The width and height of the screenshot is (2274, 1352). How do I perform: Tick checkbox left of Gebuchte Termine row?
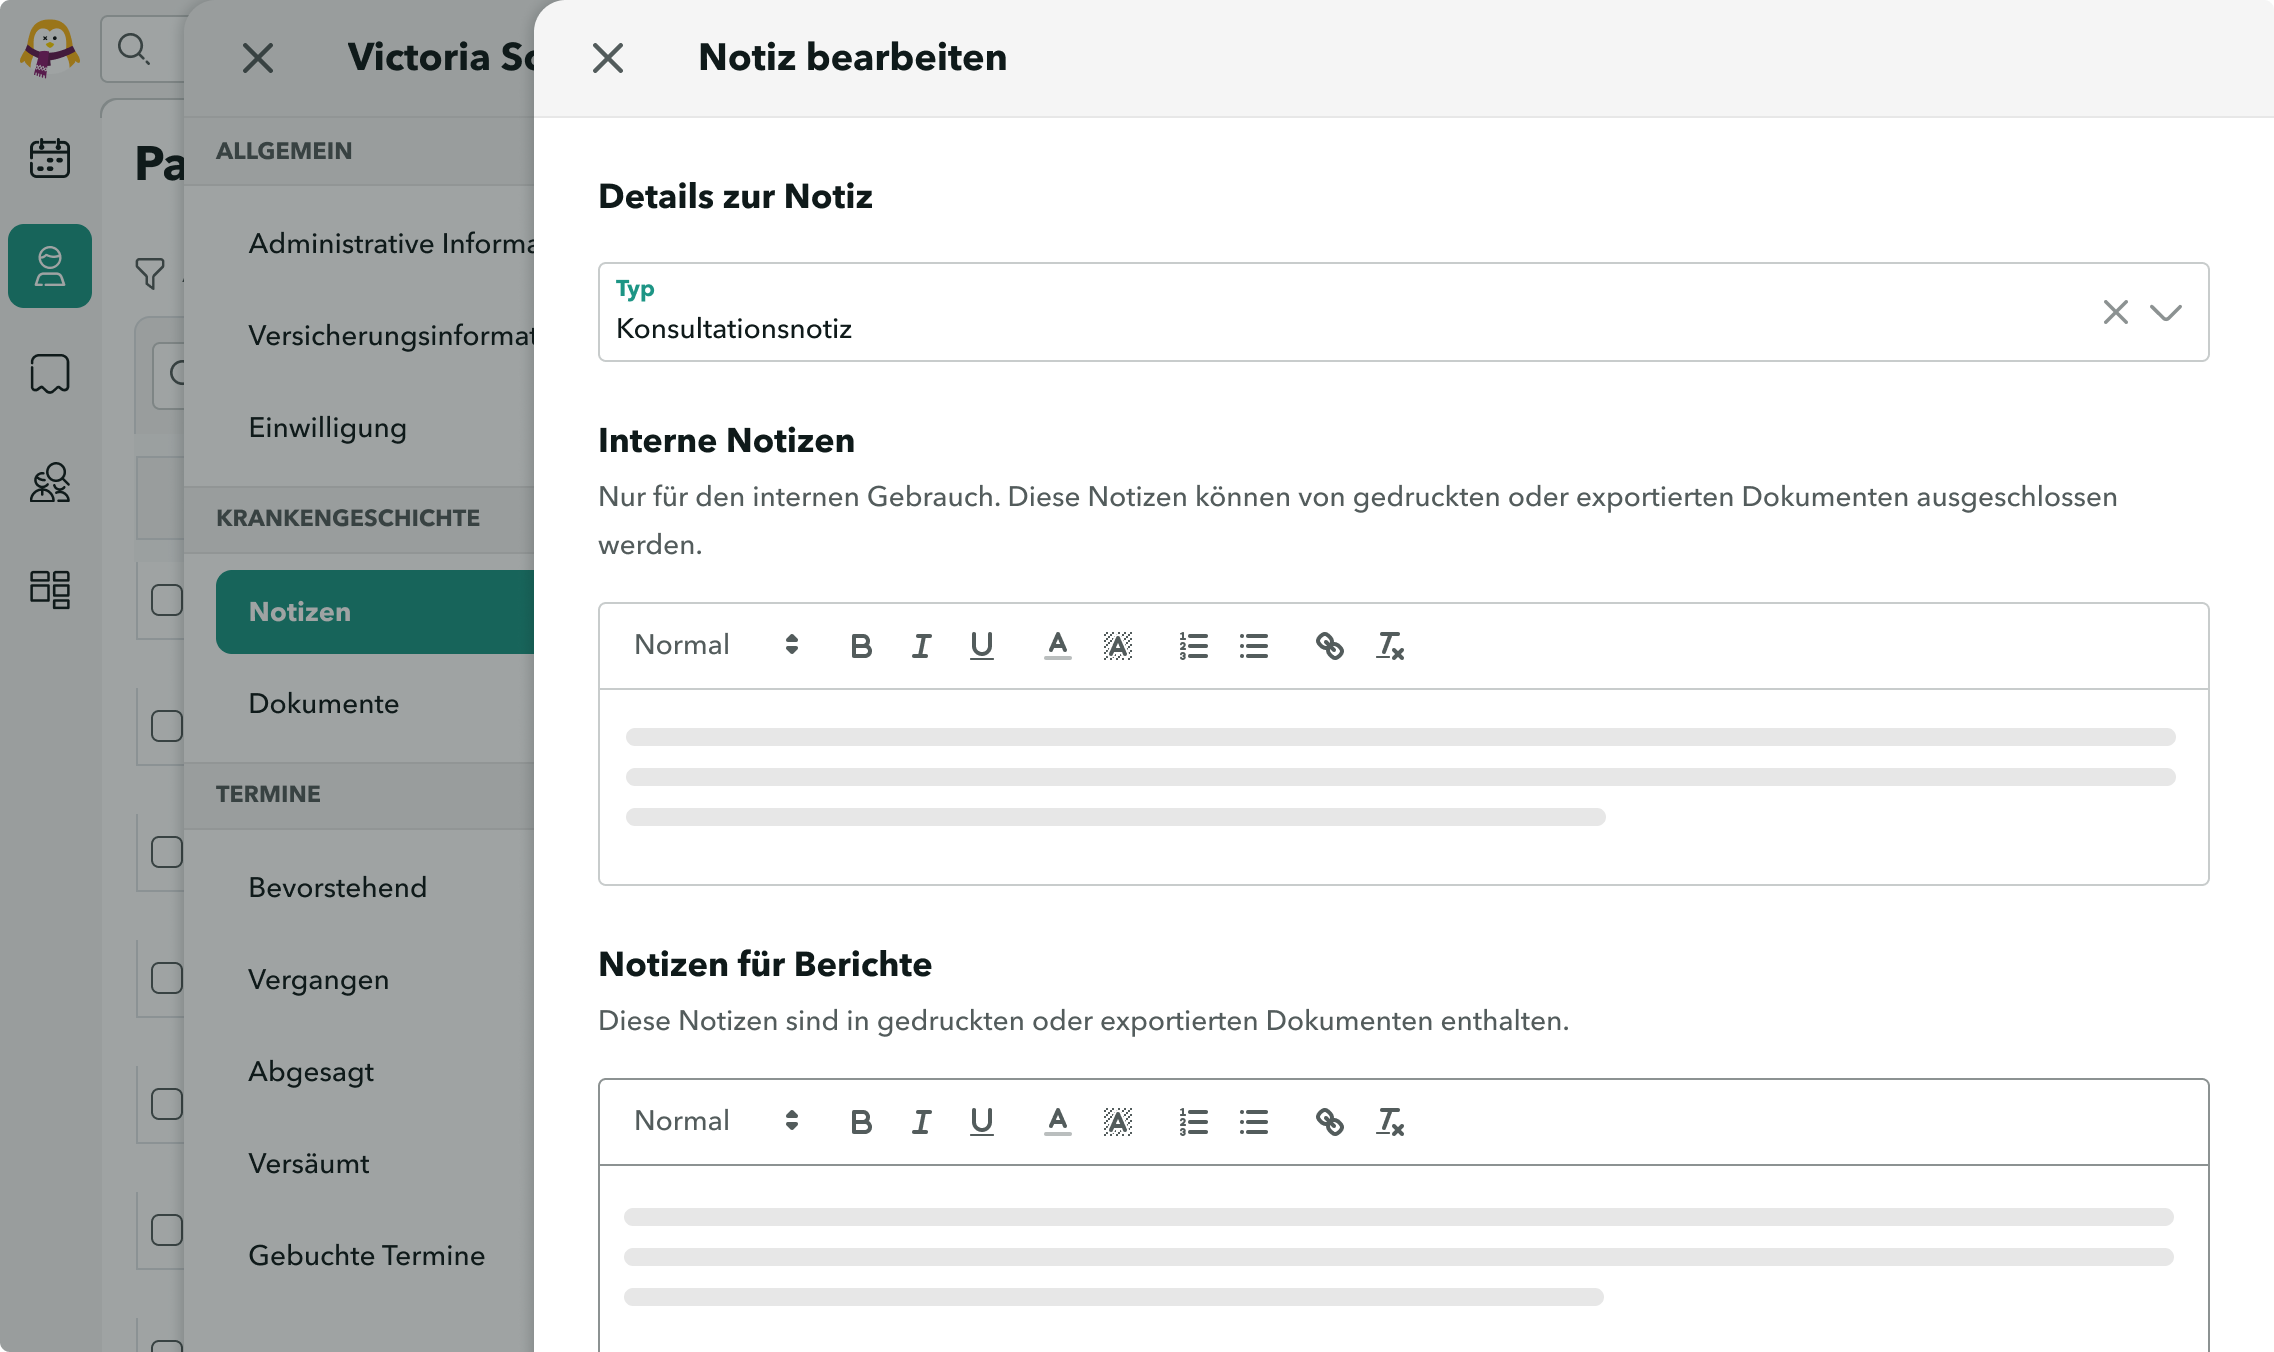tap(166, 1230)
